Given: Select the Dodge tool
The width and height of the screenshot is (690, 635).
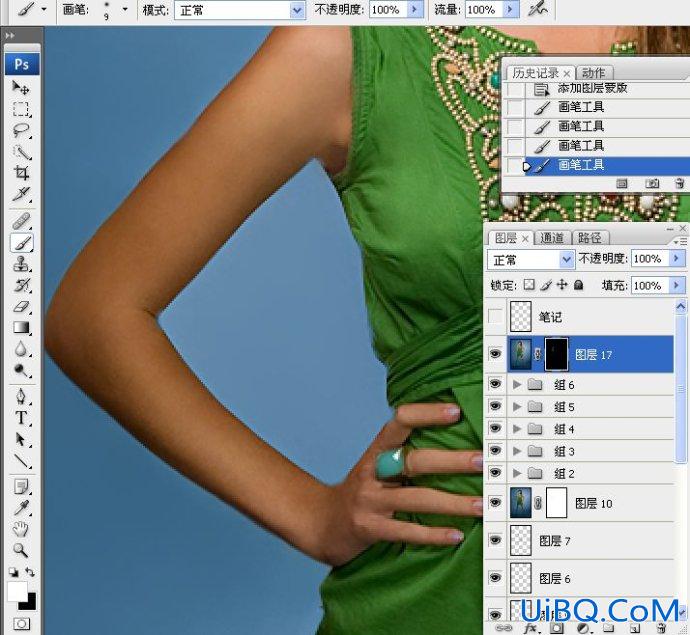Looking at the screenshot, I should [x=21, y=370].
